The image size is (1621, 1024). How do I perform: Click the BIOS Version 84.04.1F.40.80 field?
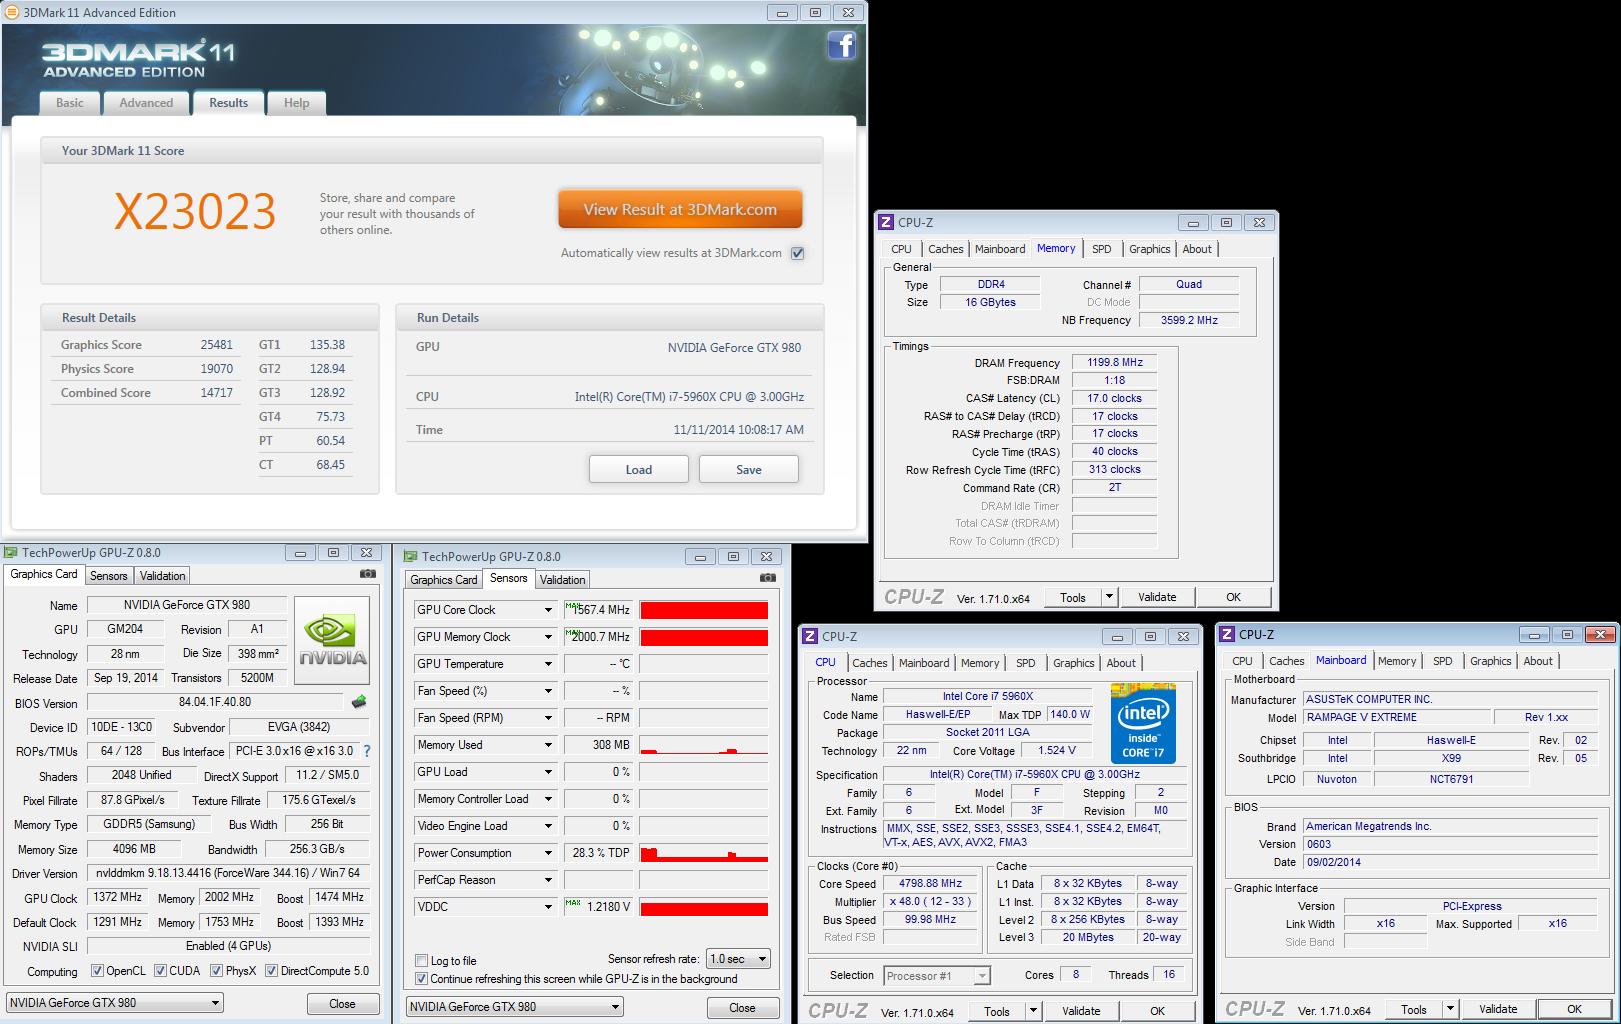tap(215, 702)
